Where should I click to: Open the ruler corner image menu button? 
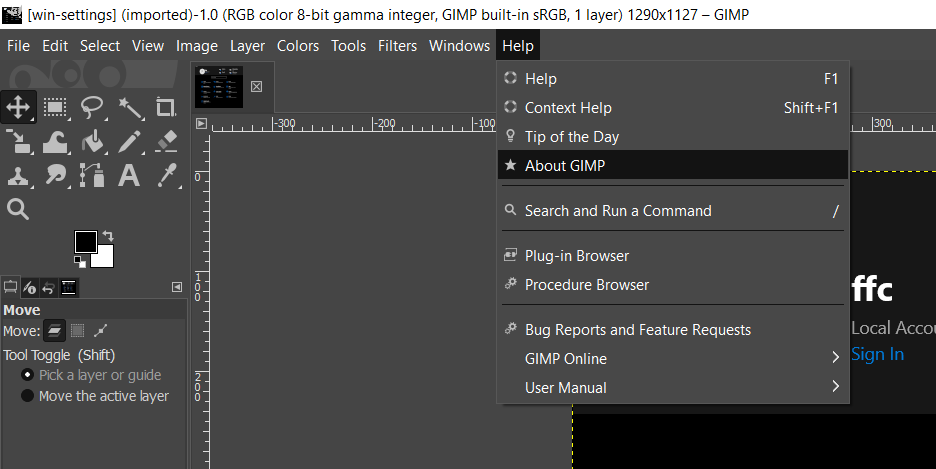pos(201,124)
